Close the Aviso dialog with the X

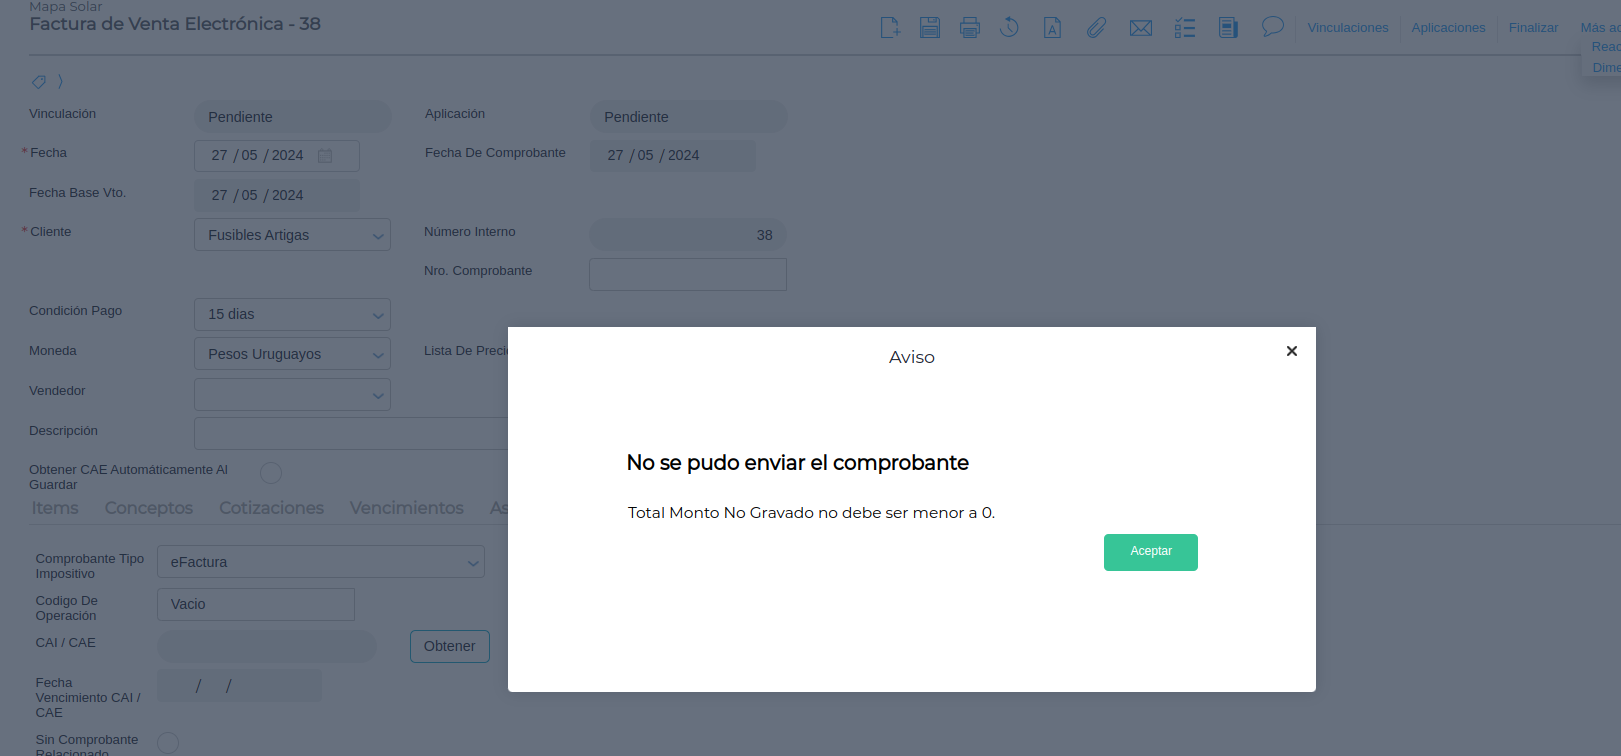(1292, 351)
